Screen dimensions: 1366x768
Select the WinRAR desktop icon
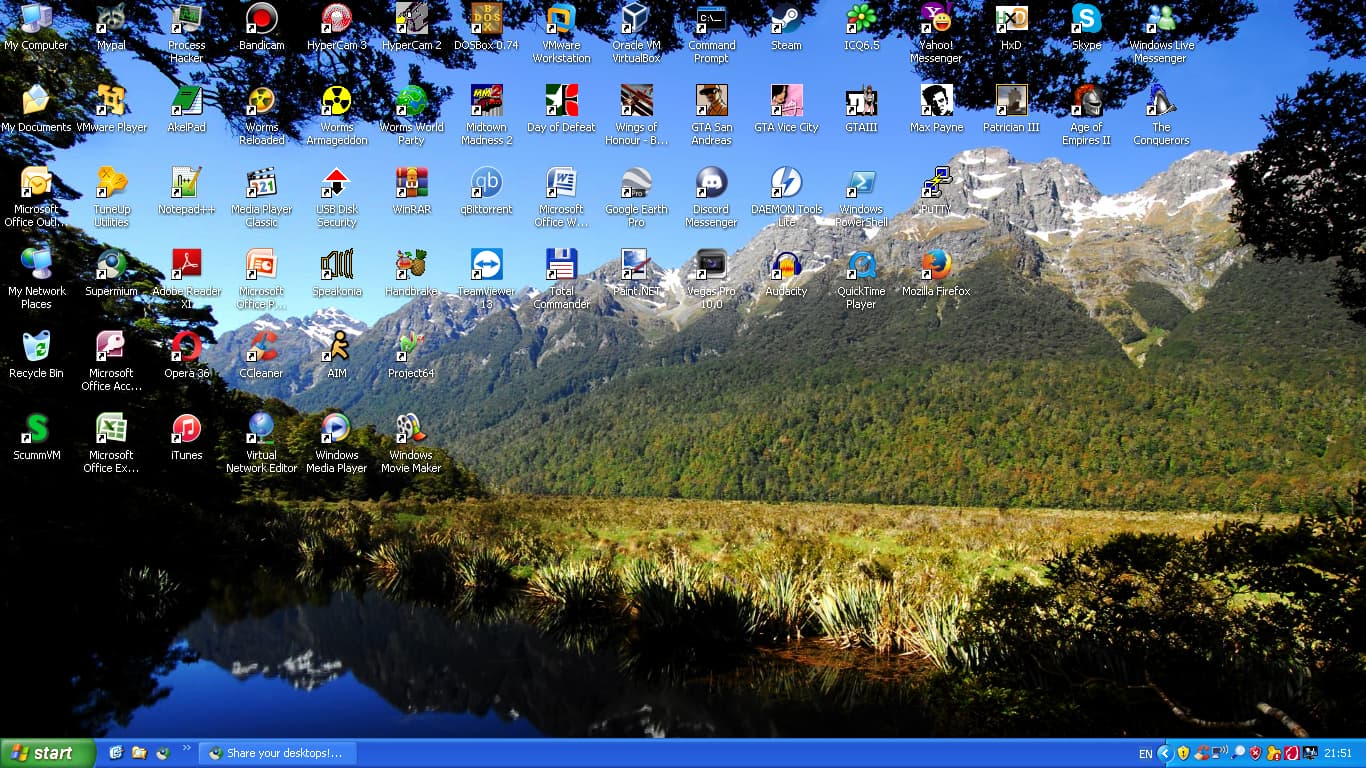(x=411, y=184)
